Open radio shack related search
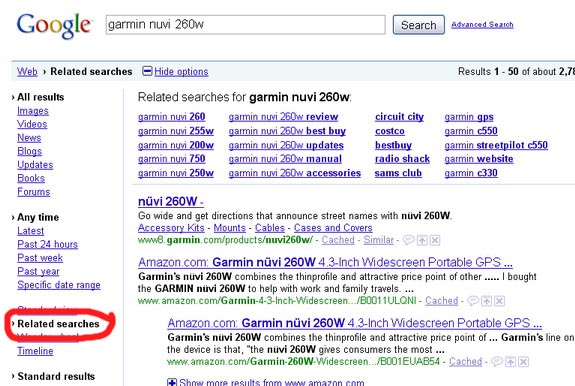 point(402,159)
